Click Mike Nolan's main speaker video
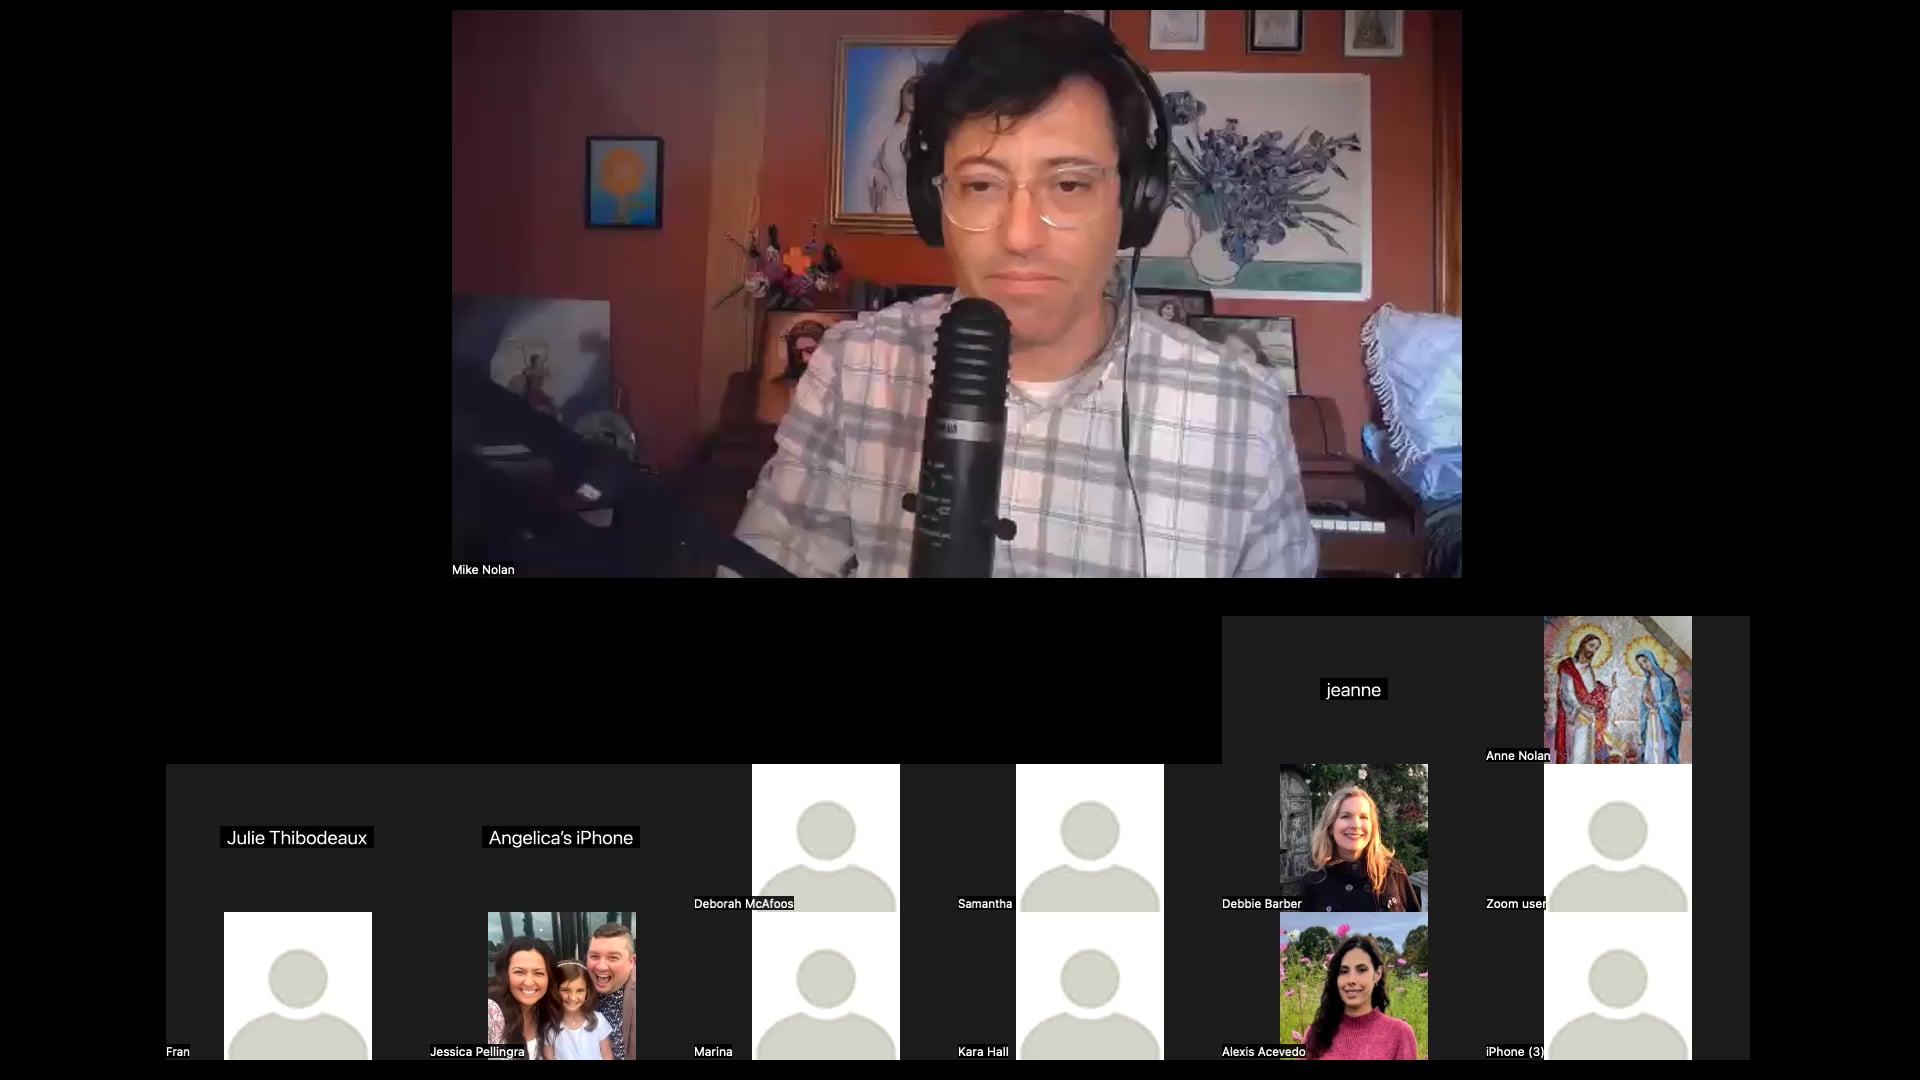Screen dimensions: 1920x1080 tap(956, 293)
